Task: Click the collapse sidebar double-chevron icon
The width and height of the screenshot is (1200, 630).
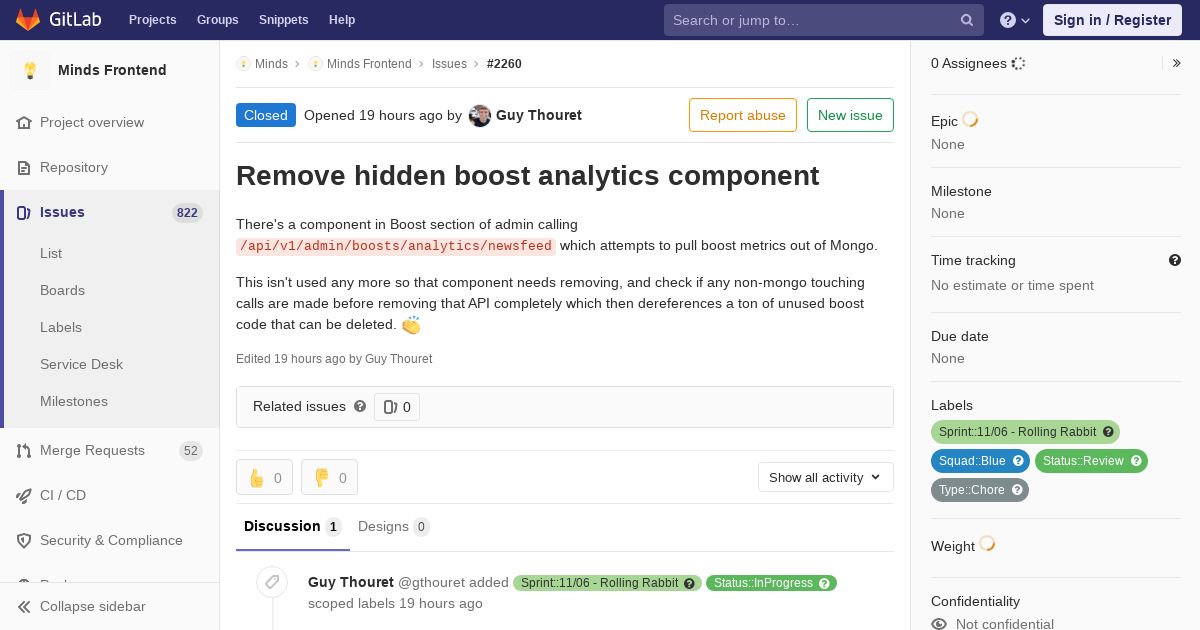Action: click(x=24, y=606)
